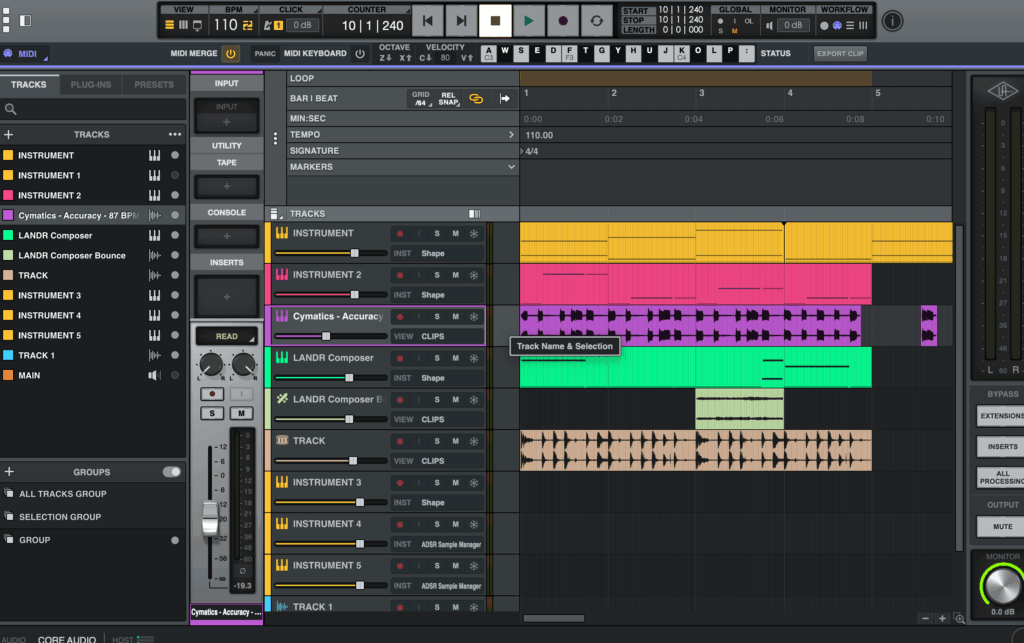Toggle the loop playback icon in transport

tap(597, 20)
